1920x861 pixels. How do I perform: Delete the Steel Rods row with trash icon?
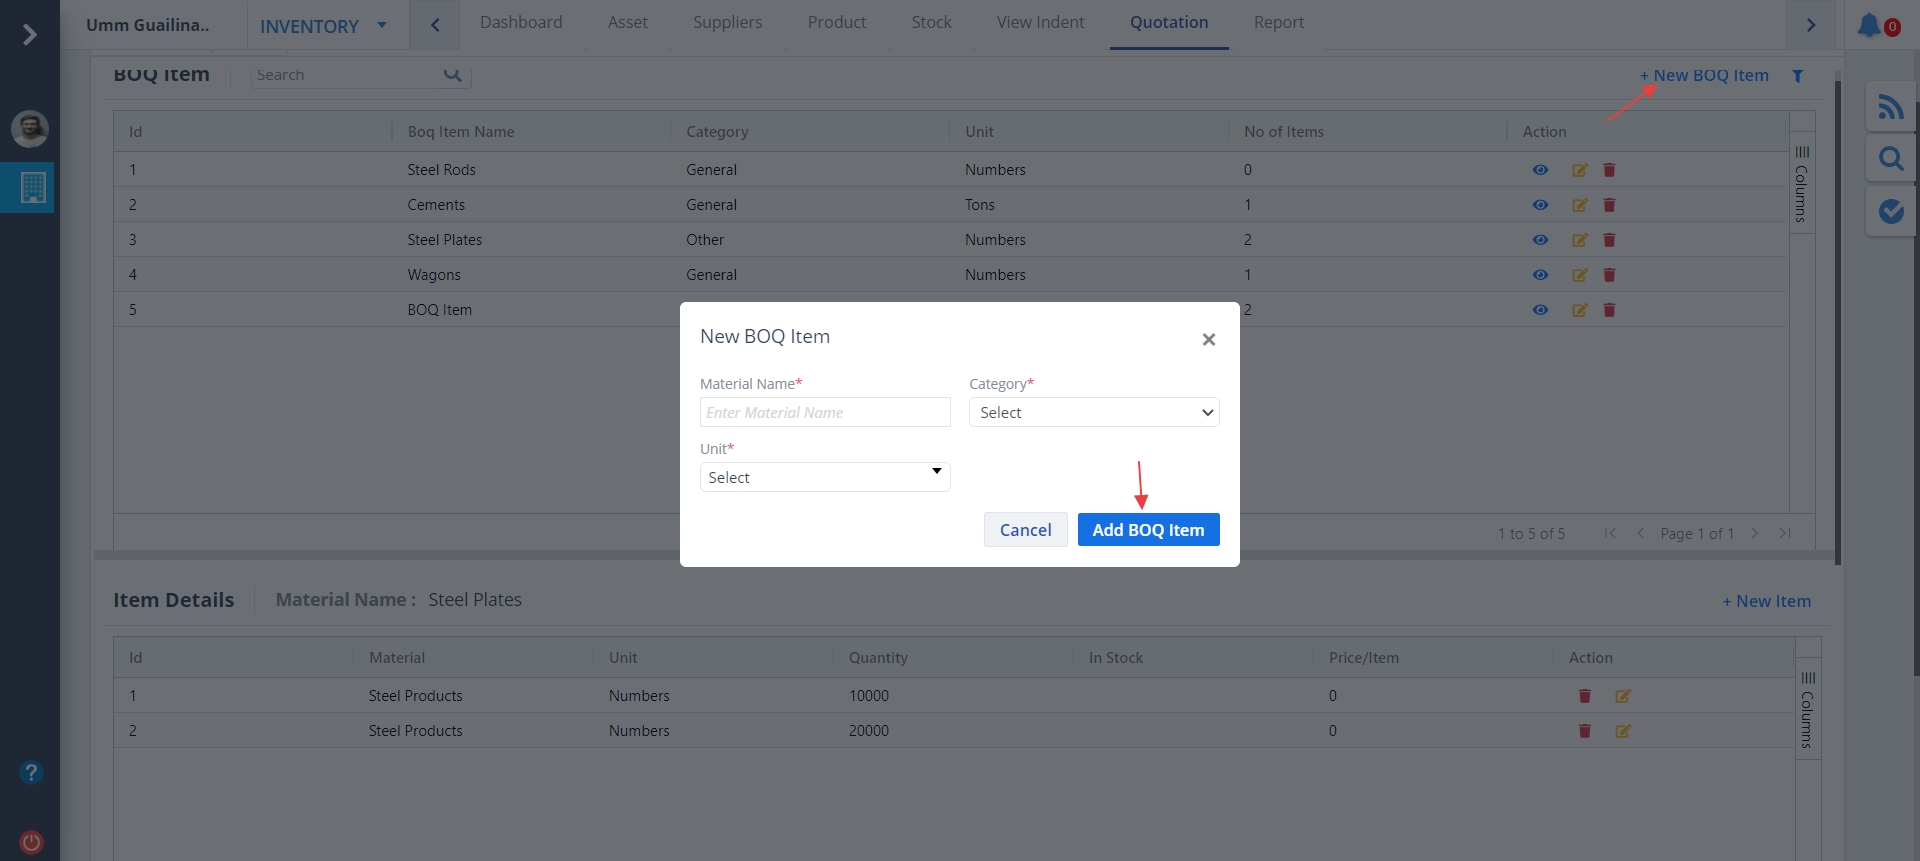[1609, 170]
